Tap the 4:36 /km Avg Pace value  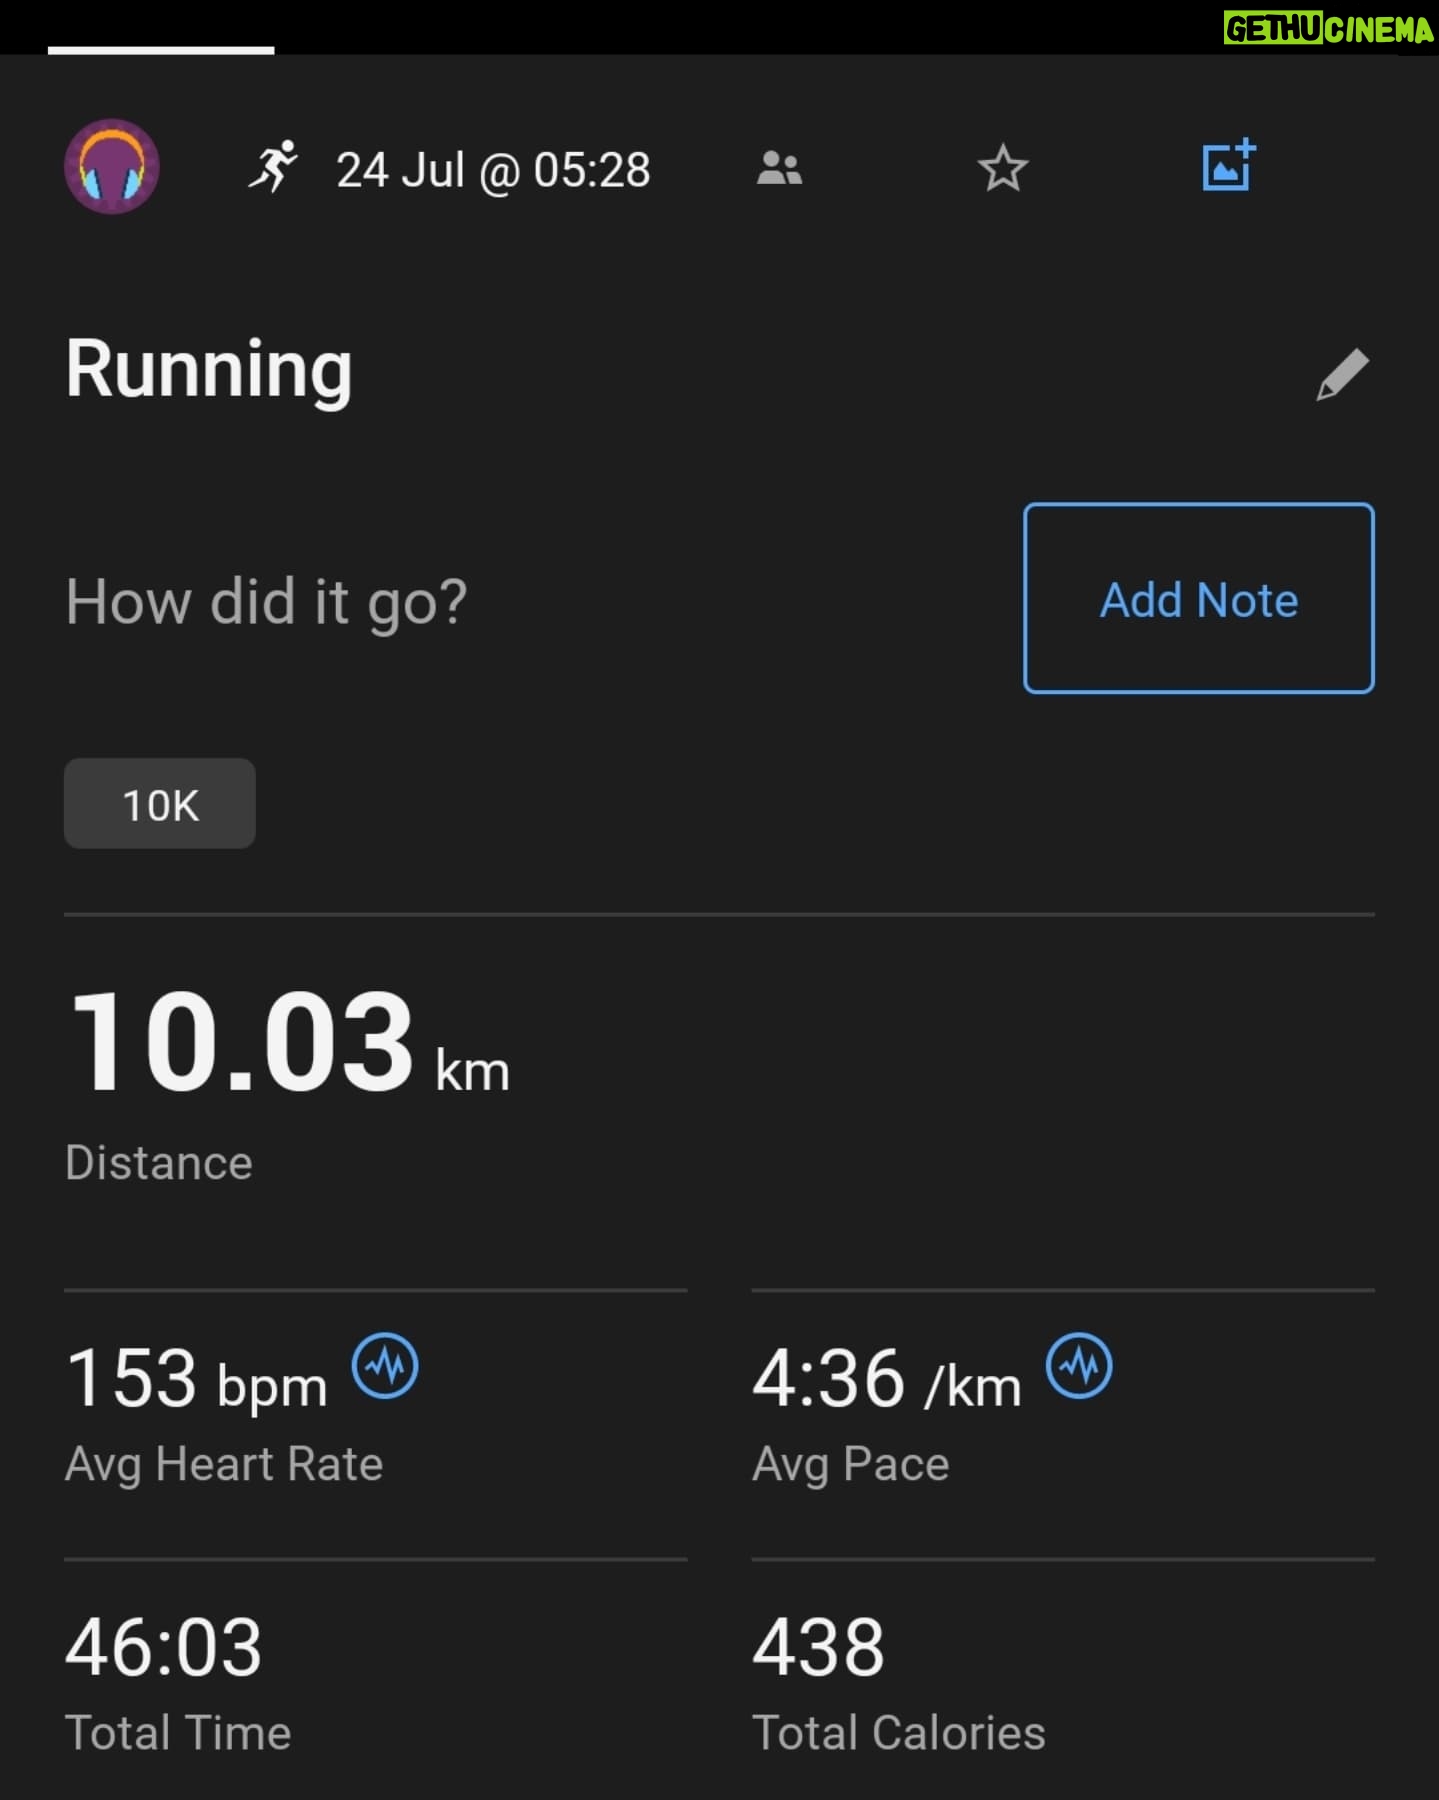pyautogui.click(x=887, y=1379)
